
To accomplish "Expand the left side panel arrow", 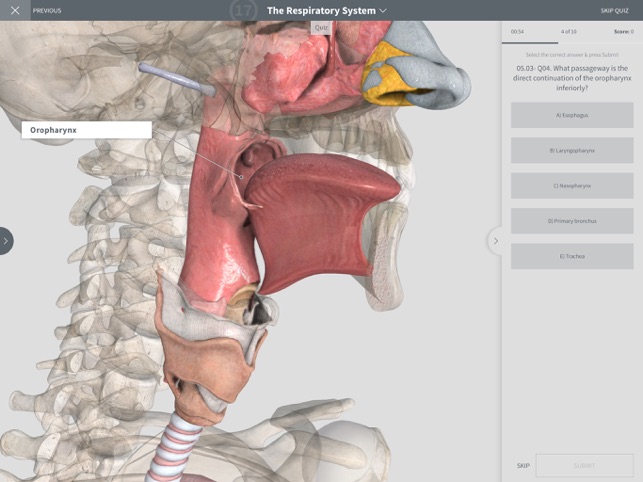I will click(x=6, y=241).
